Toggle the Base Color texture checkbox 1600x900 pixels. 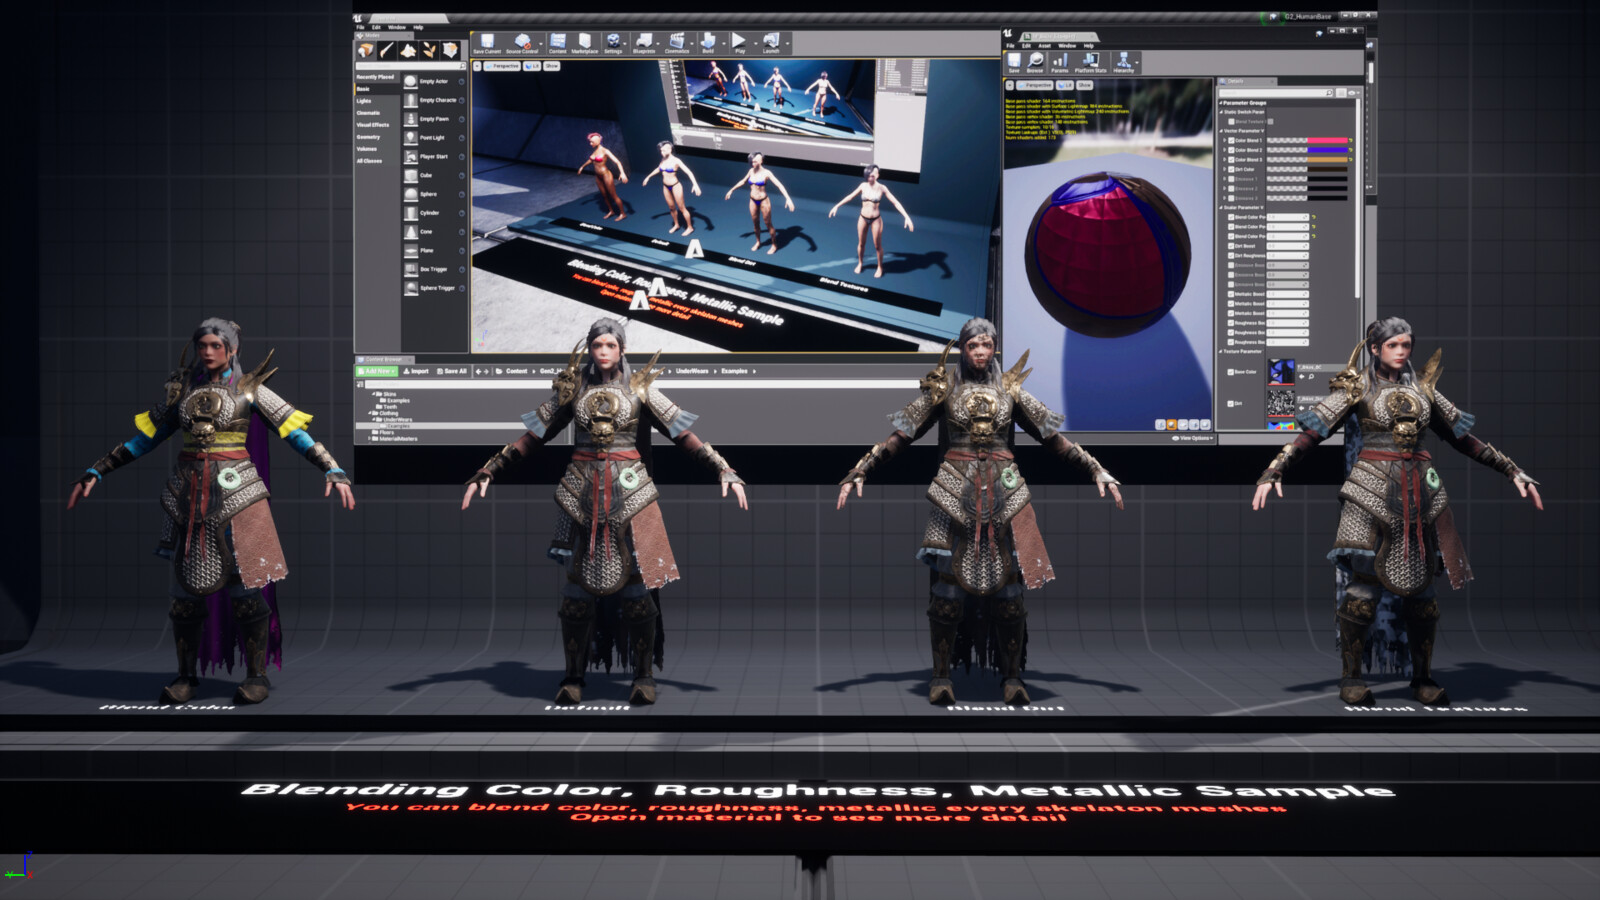coord(1230,372)
